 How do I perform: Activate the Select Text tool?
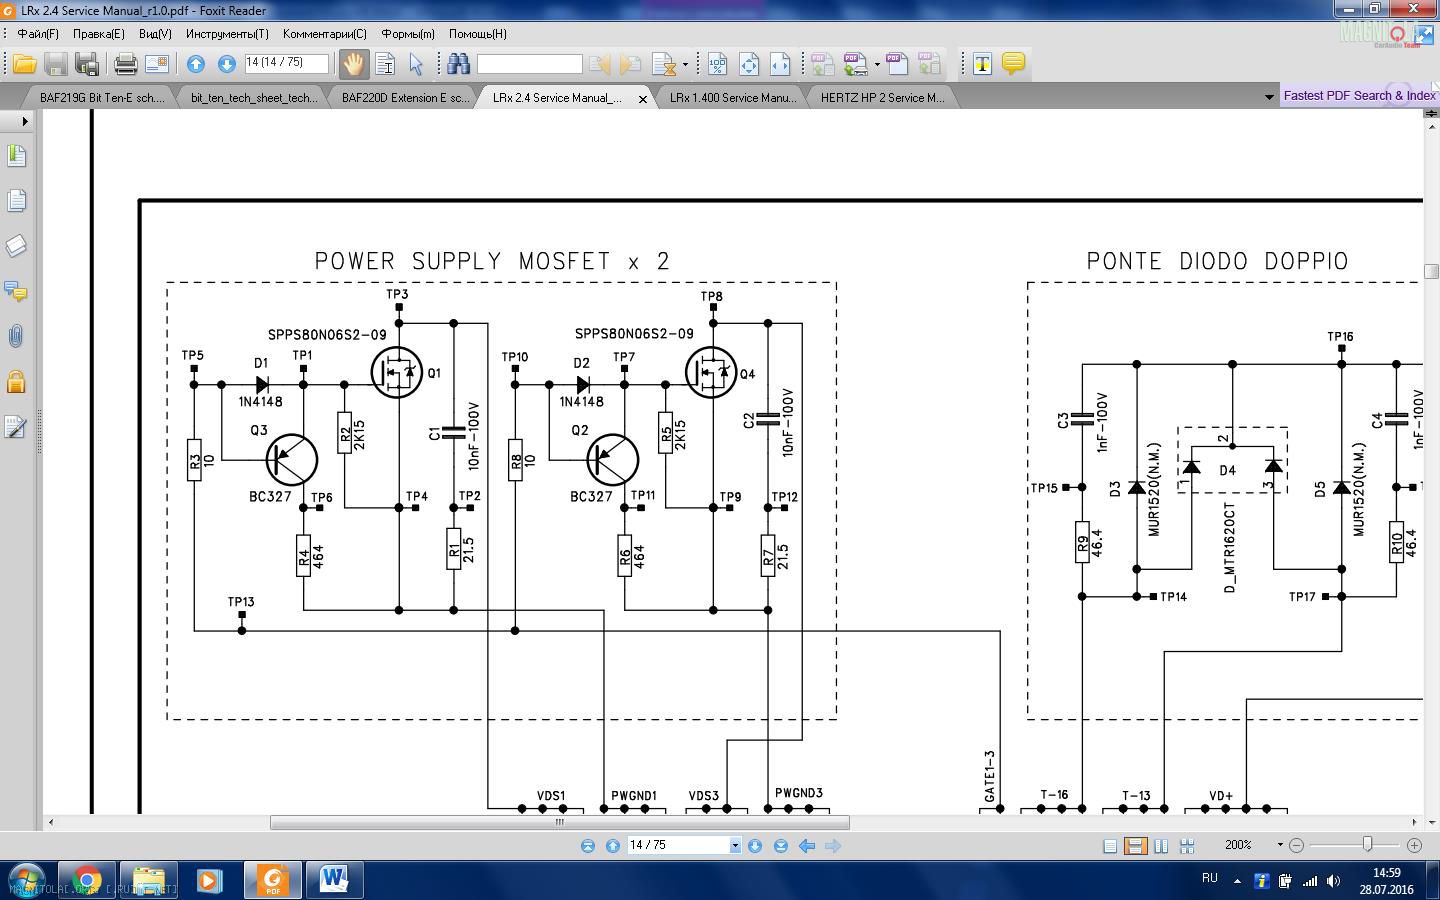(x=385, y=64)
